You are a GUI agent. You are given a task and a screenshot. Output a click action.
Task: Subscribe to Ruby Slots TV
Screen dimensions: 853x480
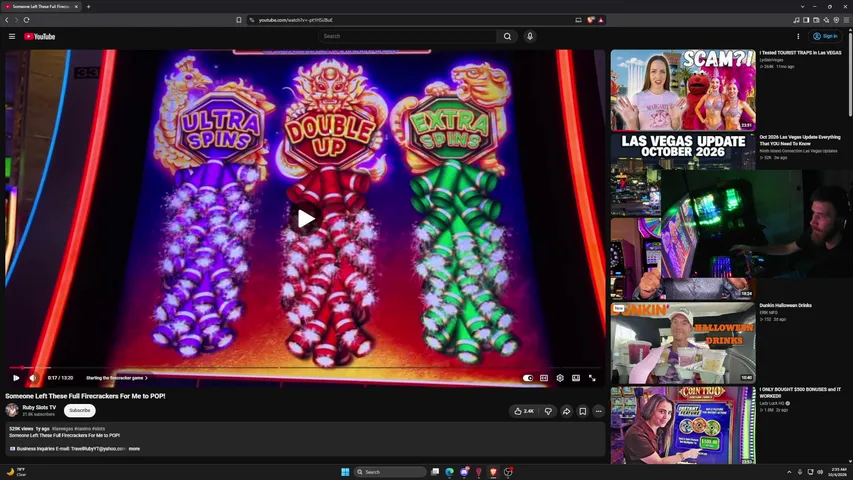(x=79, y=410)
